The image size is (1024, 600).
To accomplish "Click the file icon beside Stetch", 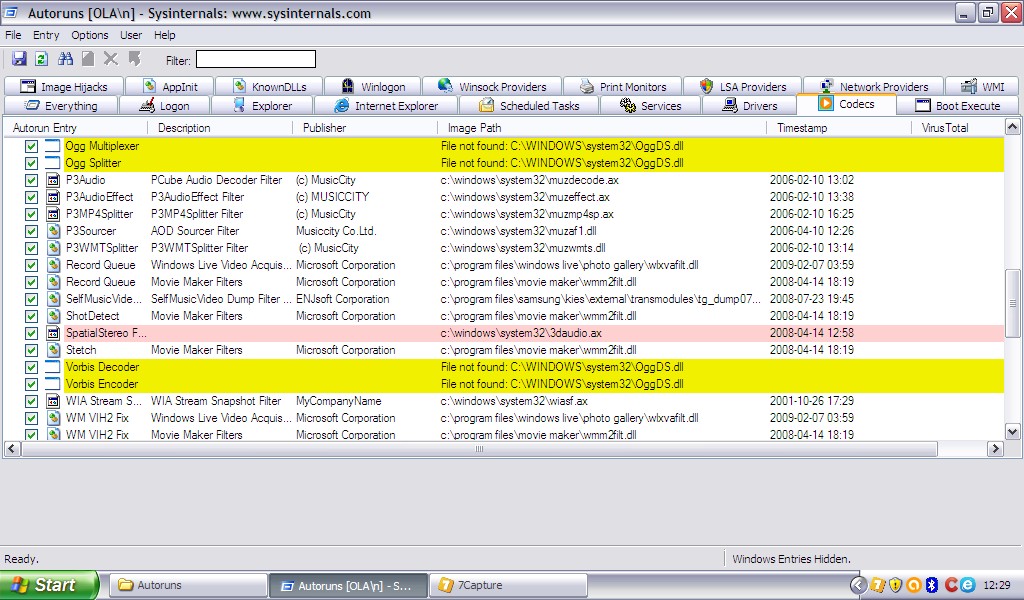I will click(x=54, y=350).
